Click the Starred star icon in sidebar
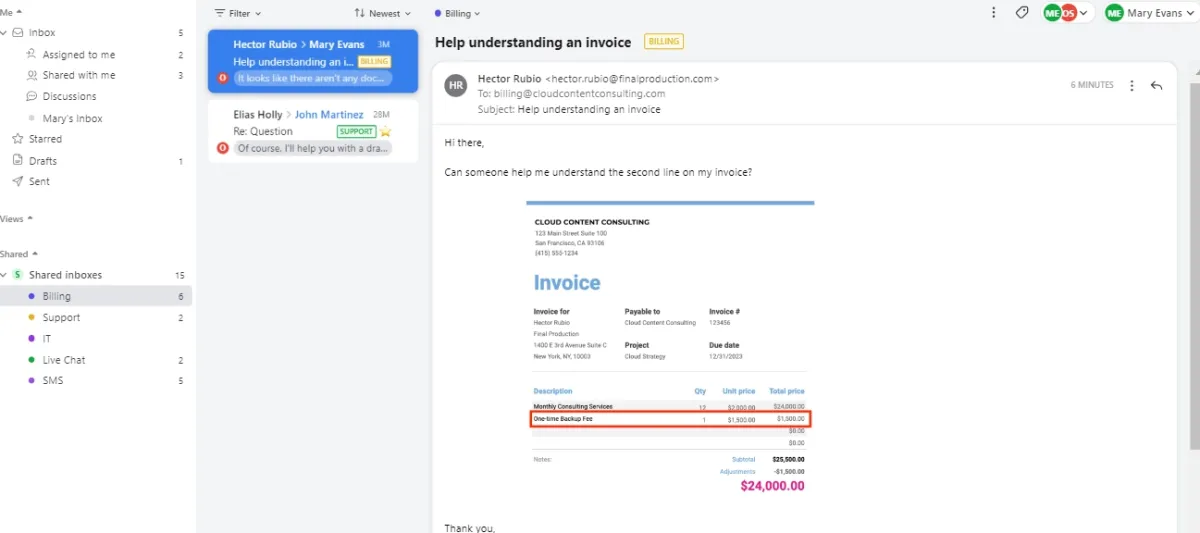 coord(17,139)
